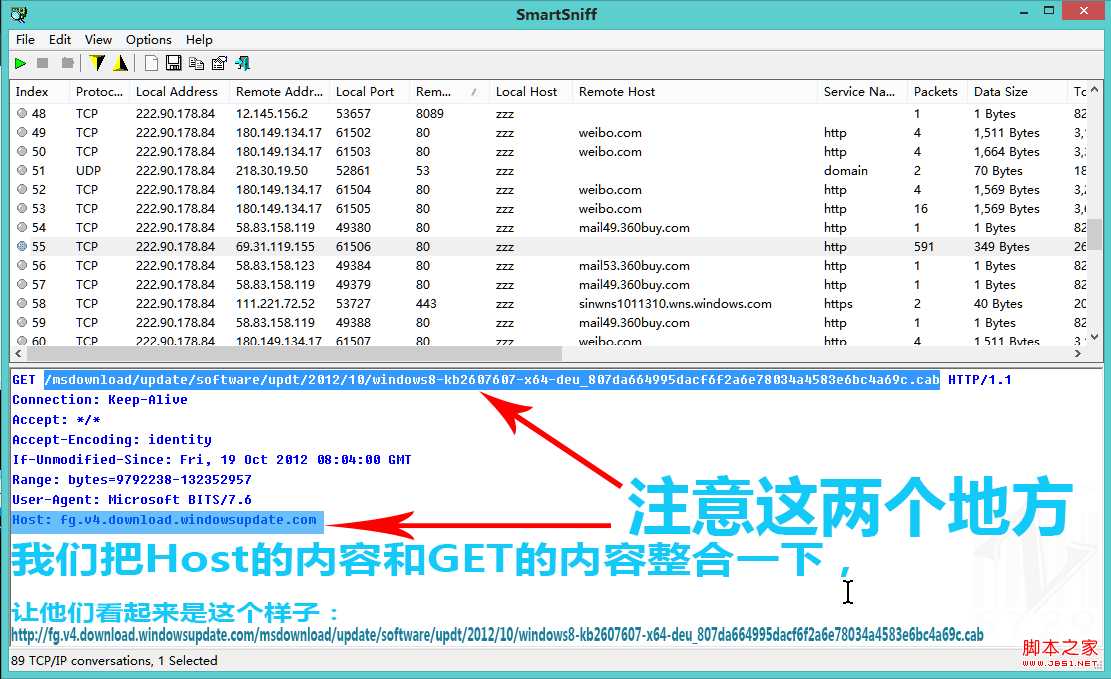The image size is (1111, 679).
Task: Open the View menu
Action: click(x=98, y=40)
